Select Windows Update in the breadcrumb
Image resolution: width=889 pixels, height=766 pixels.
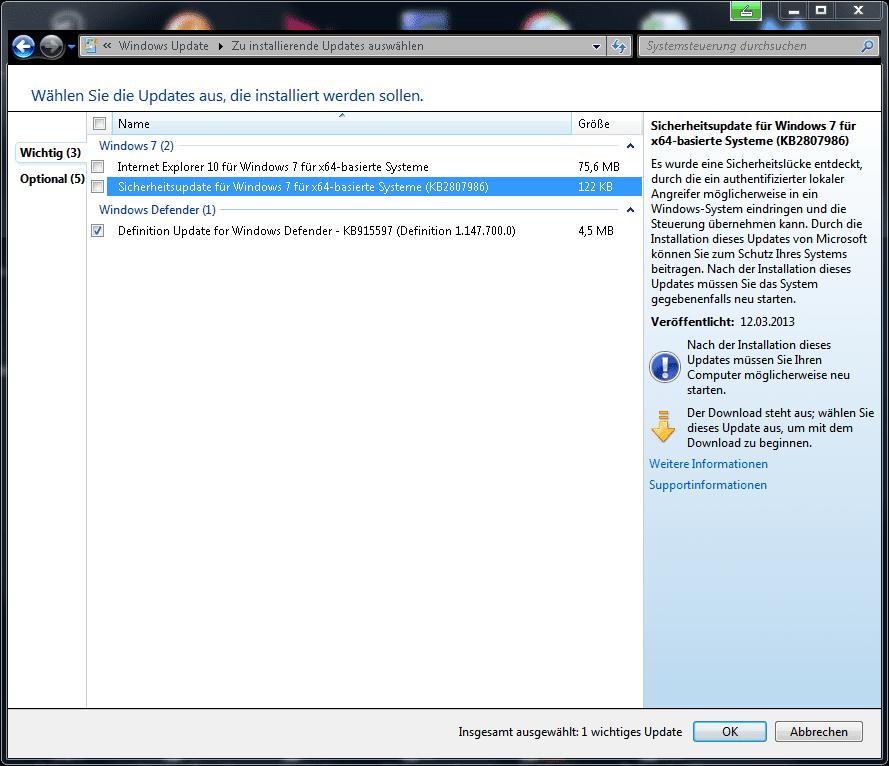[163, 46]
